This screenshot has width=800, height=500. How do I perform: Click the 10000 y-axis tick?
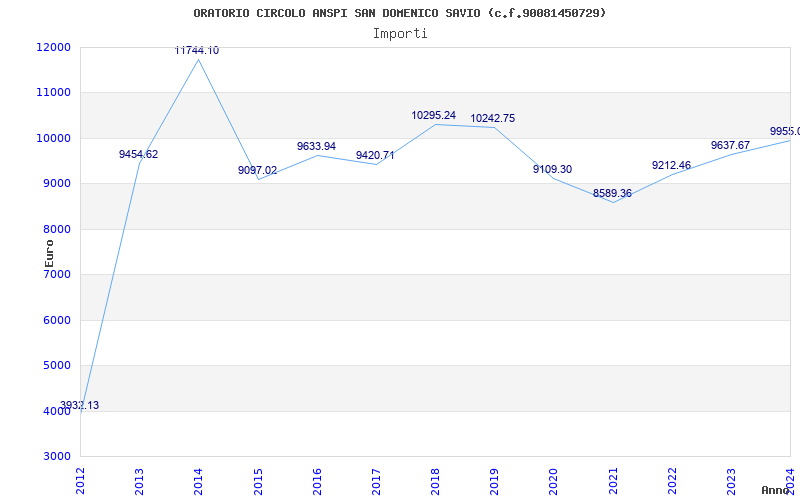point(54,138)
